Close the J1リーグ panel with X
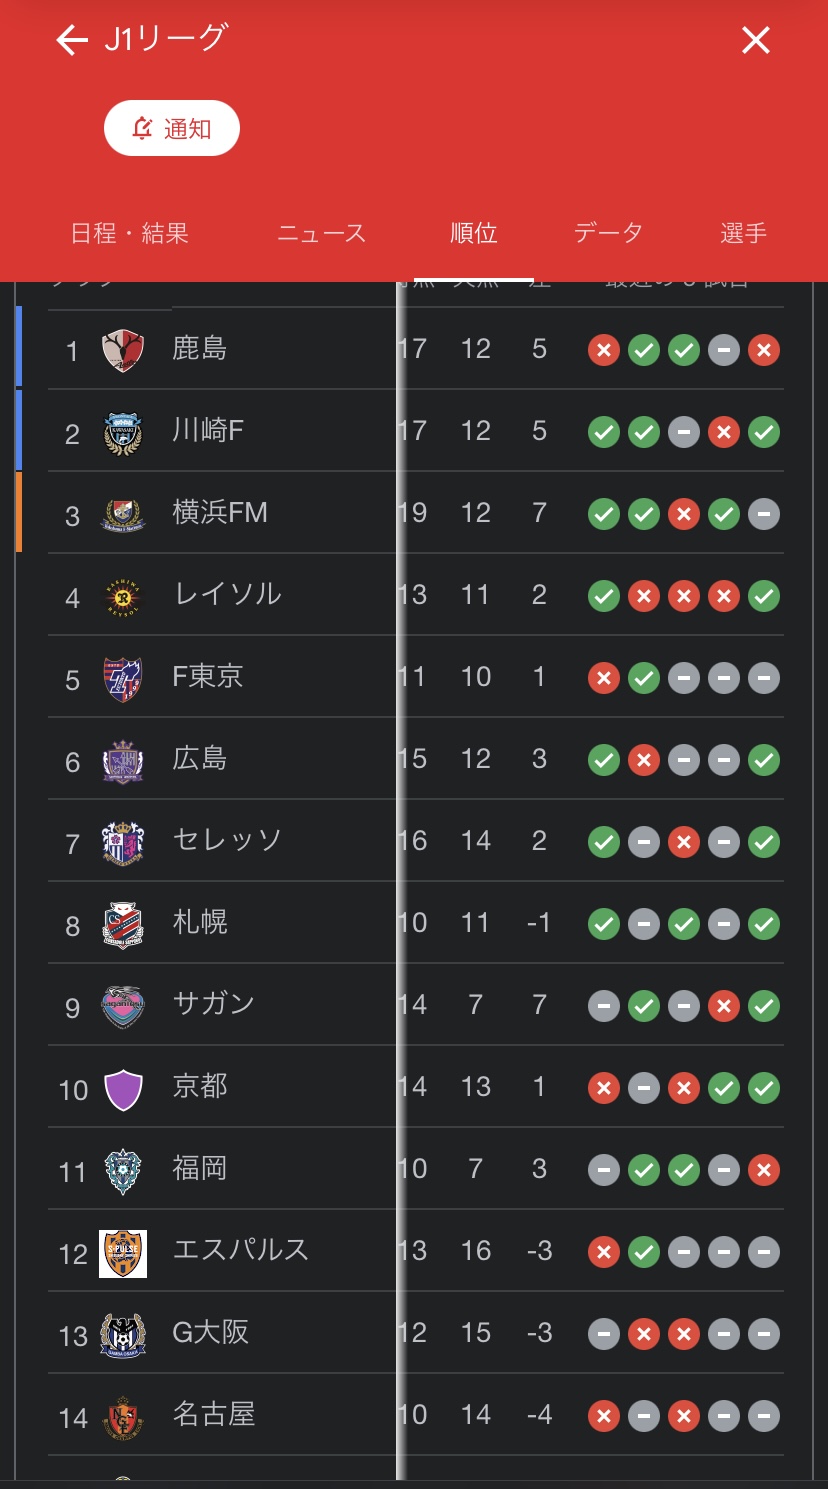Viewport: 828px width, 1489px height. click(755, 41)
